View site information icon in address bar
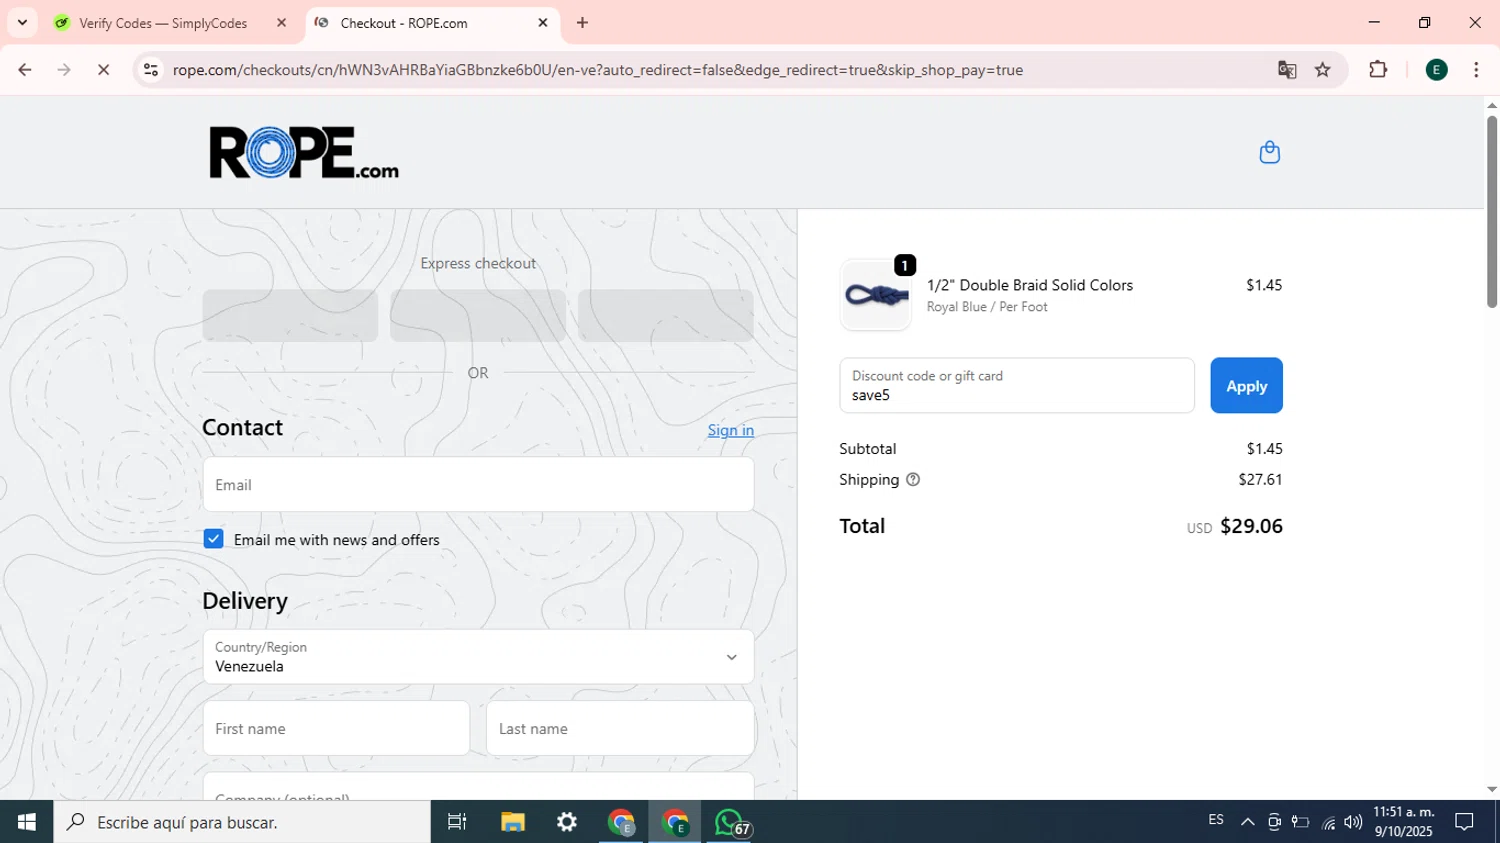Image resolution: width=1500 pixels, height=843 pixels. 151,70
